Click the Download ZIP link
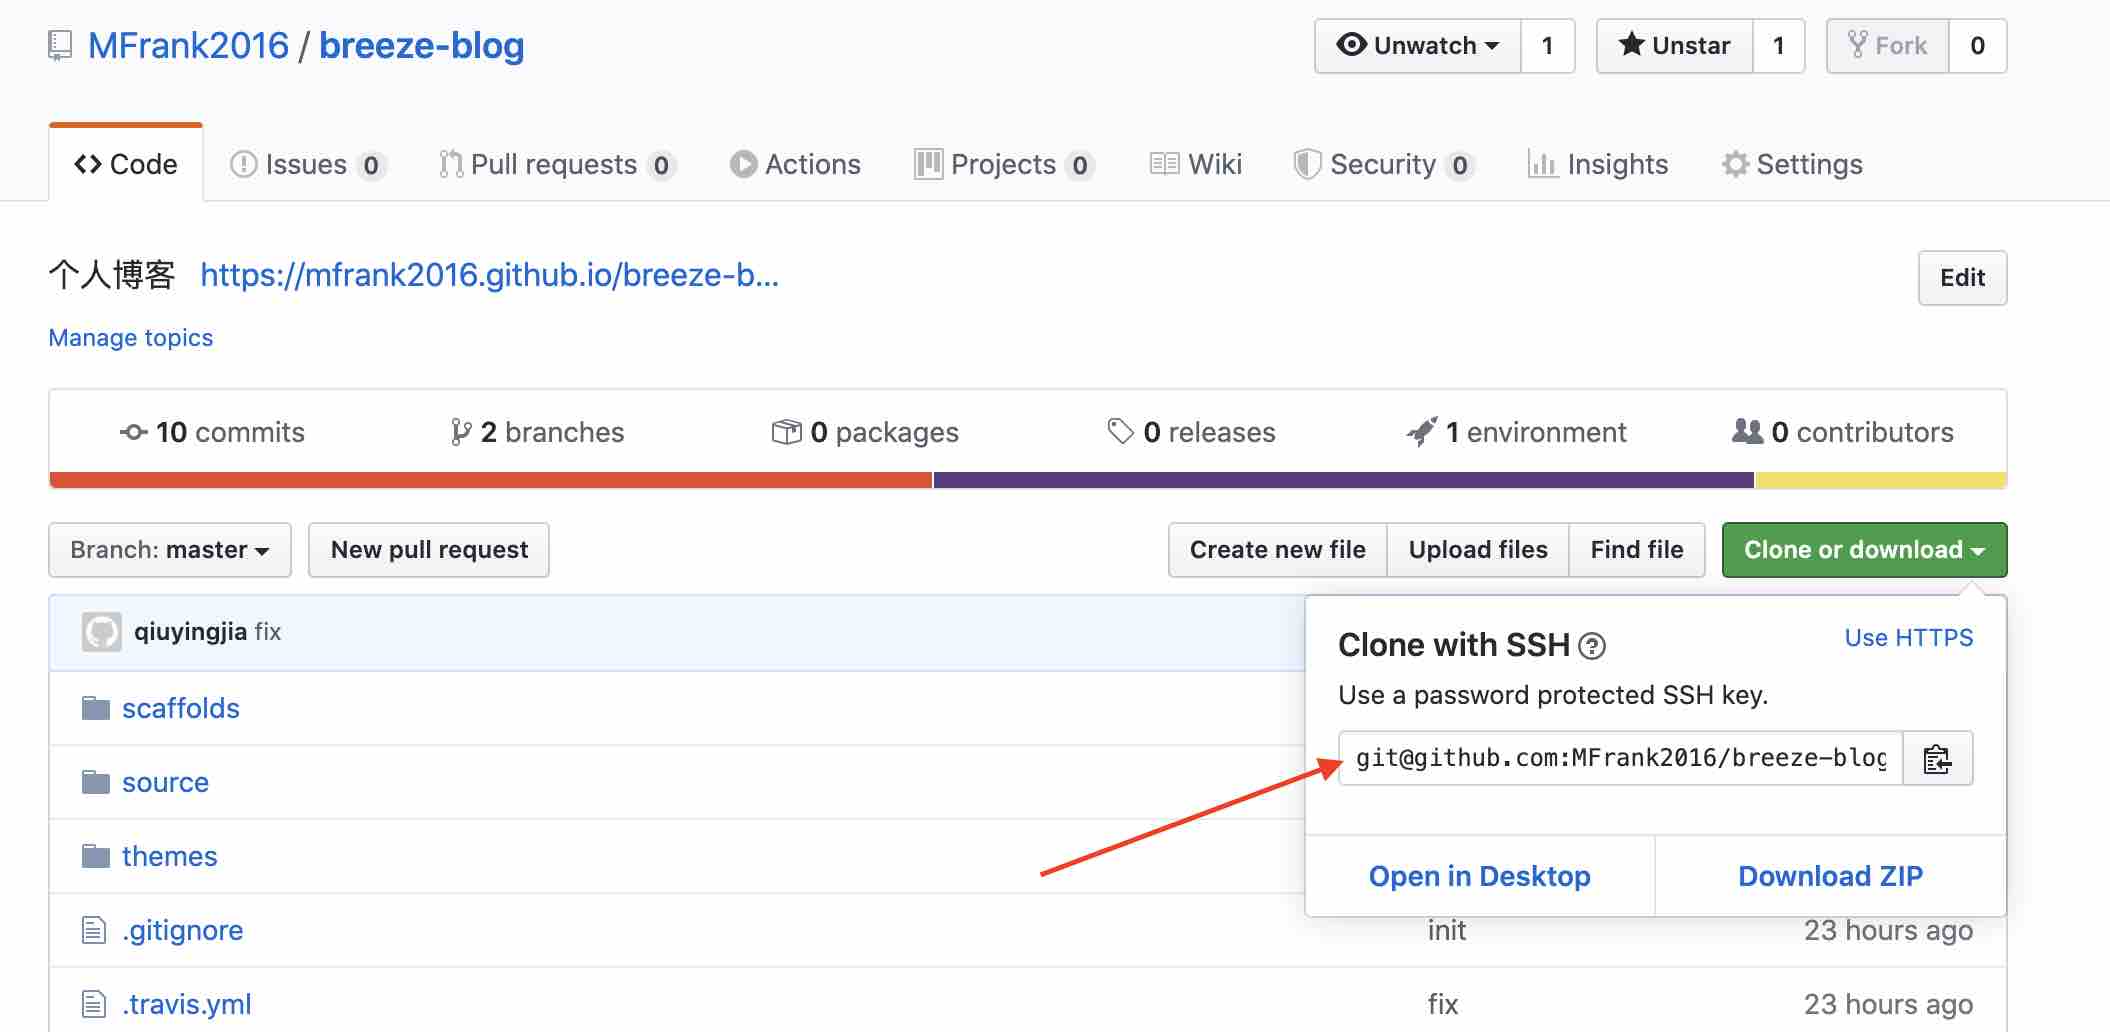The image size is (2110, 1032). click(1830, 876)
